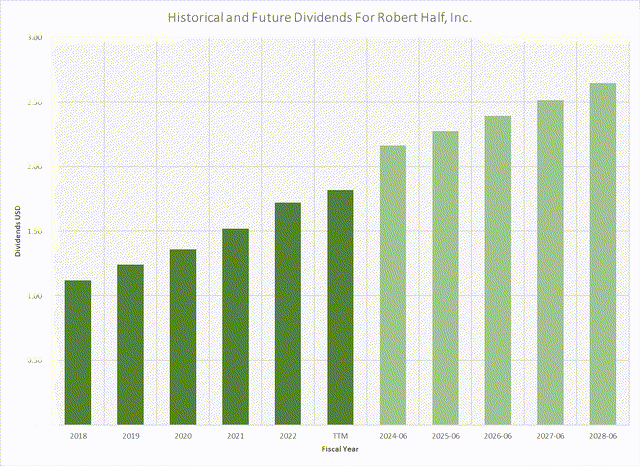
Task: Click the 2027-06 axis label
Action: pos(550,436)
